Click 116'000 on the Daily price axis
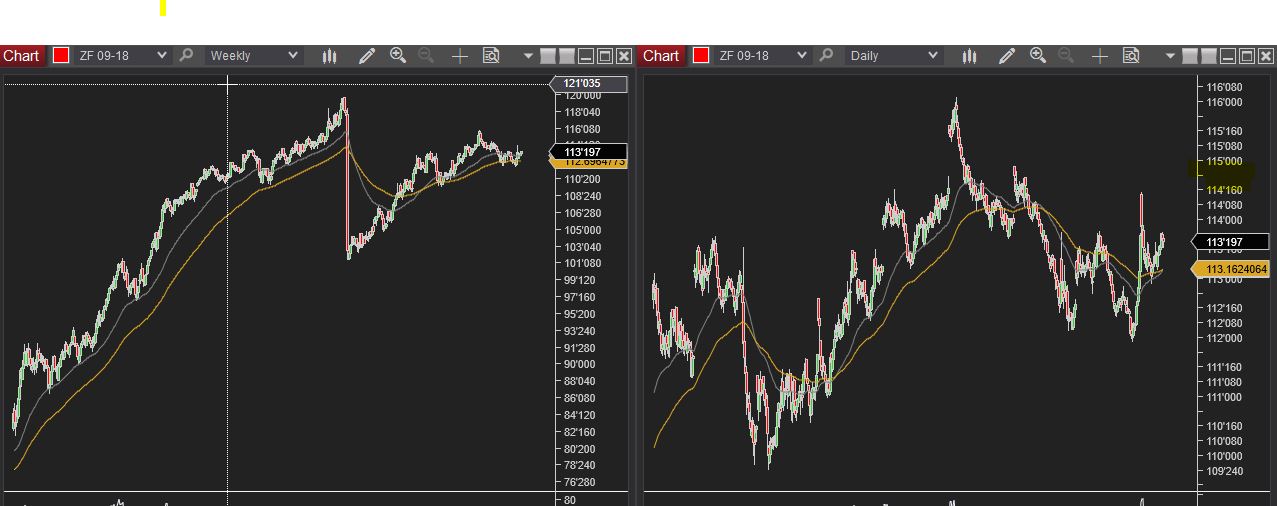 [1224, 102]
